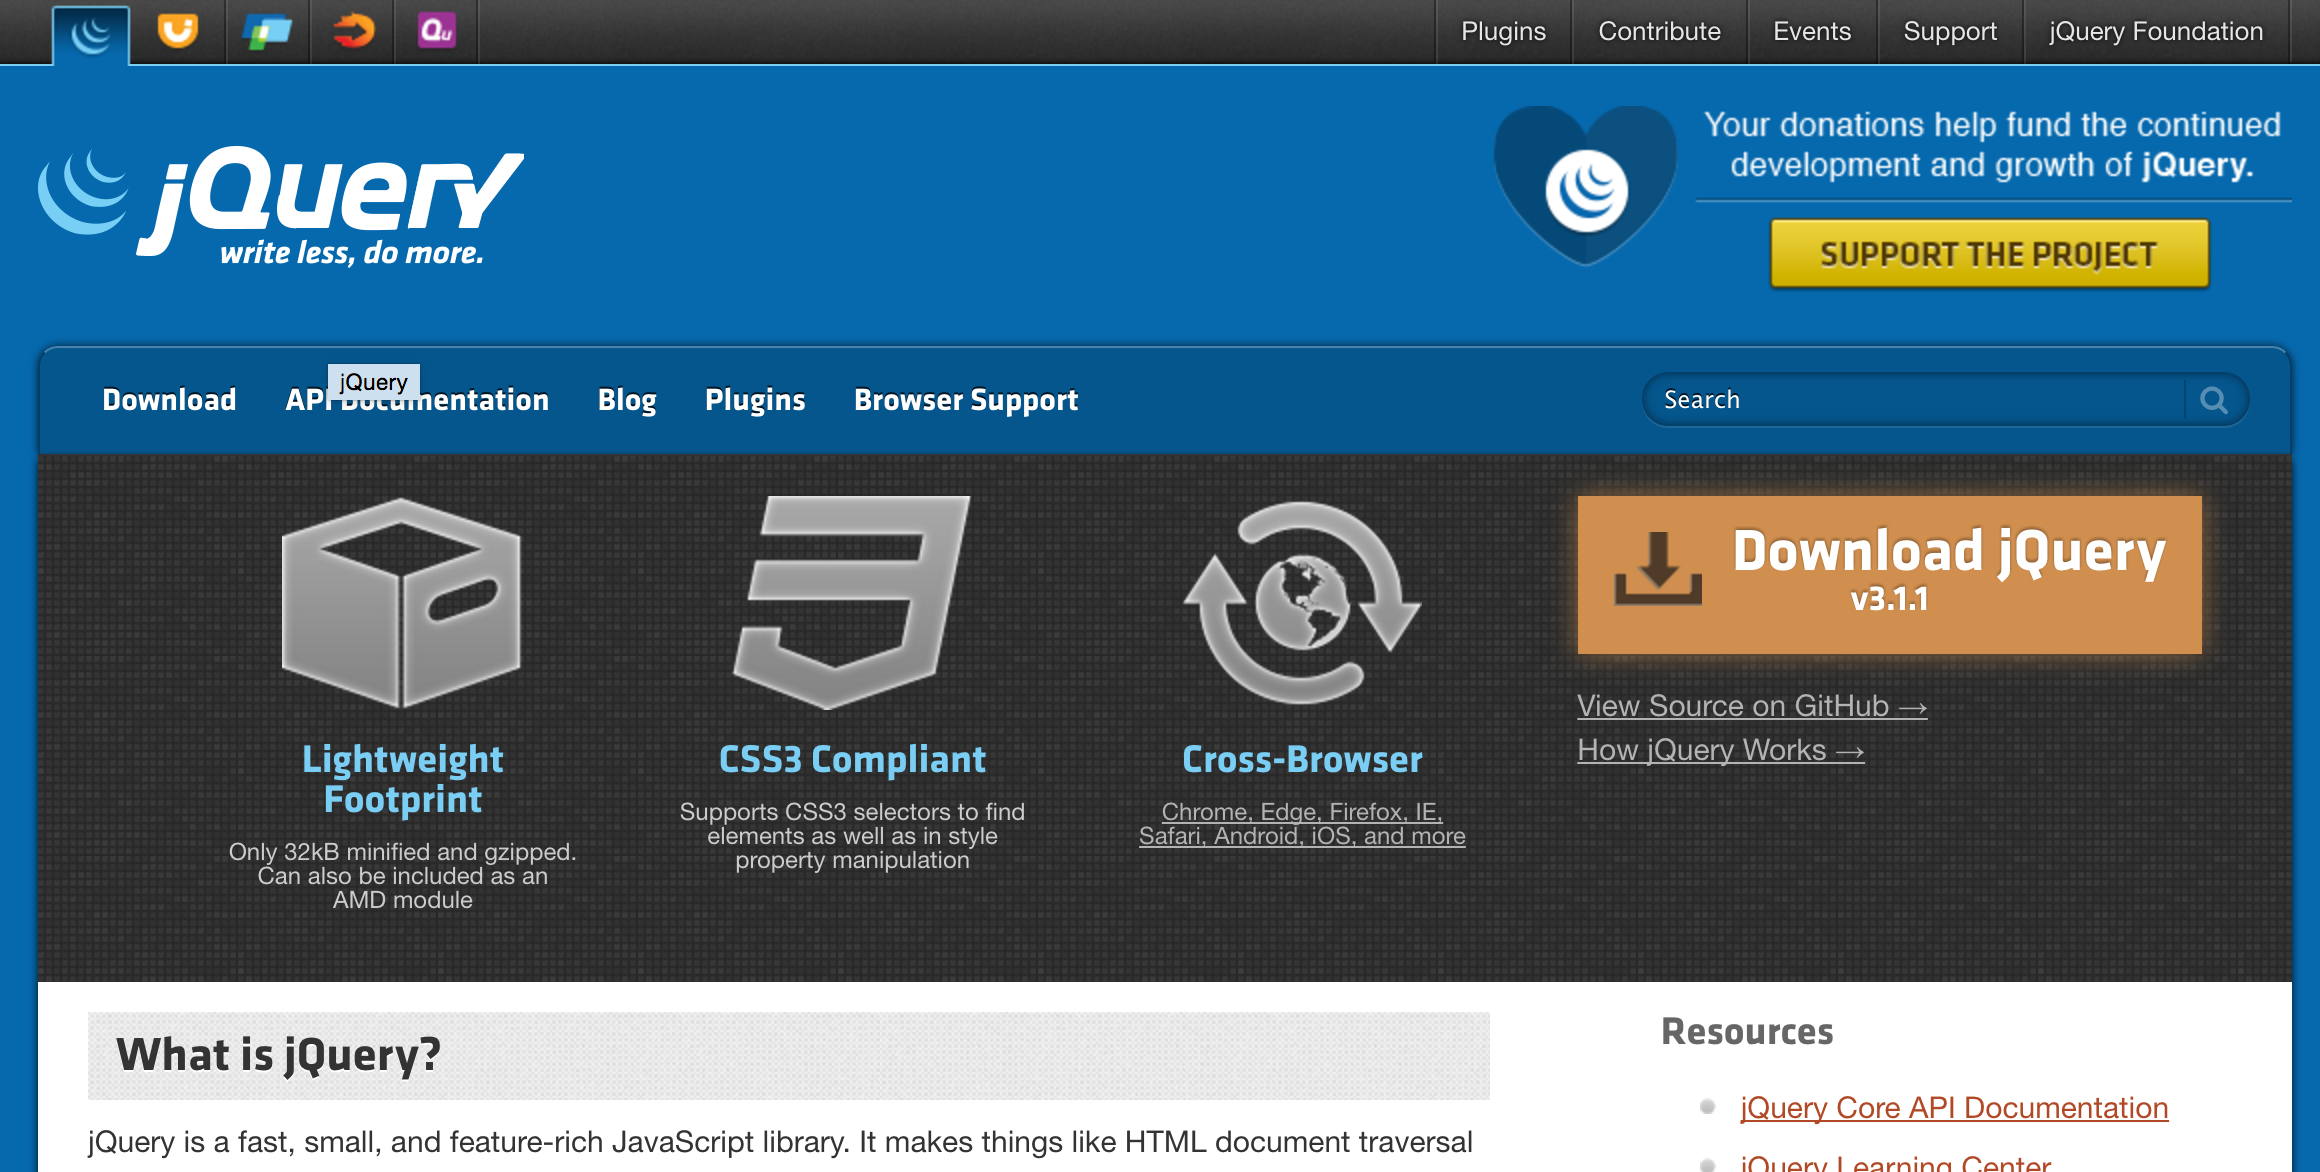Open the QUnit project icon

[x=437, y=32]
